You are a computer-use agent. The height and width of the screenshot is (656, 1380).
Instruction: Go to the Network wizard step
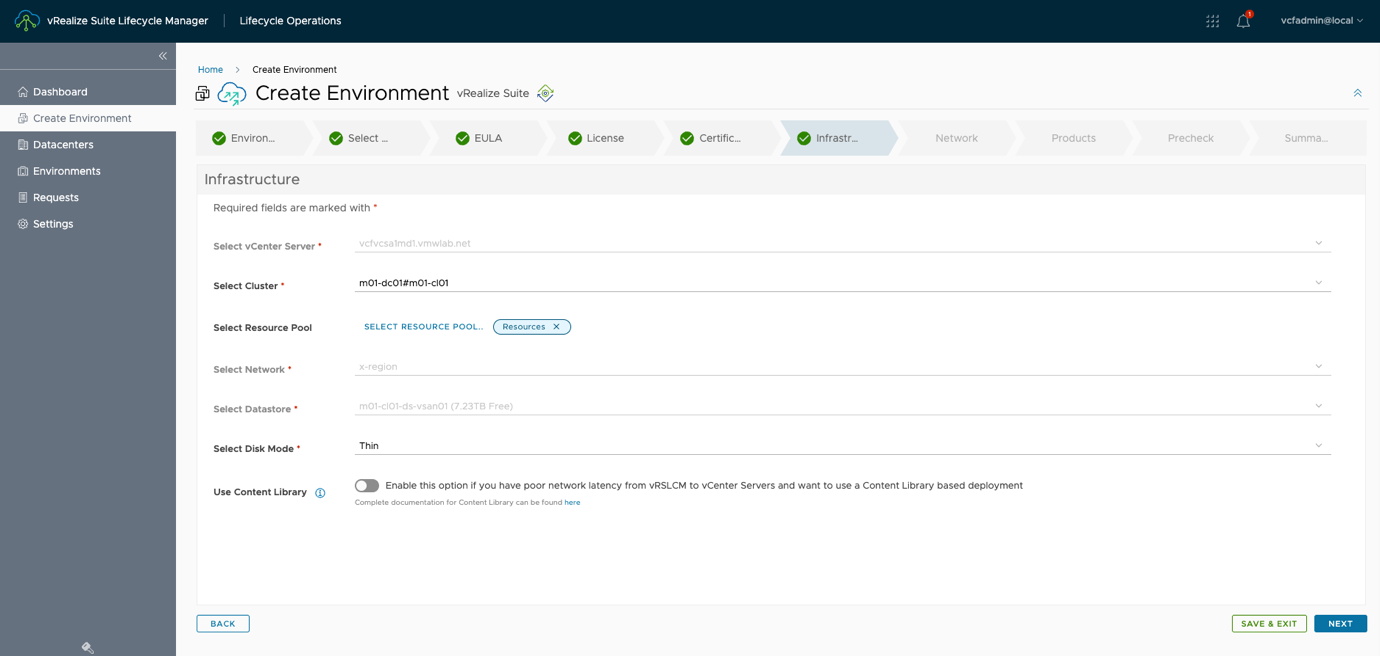coord(956,138)
